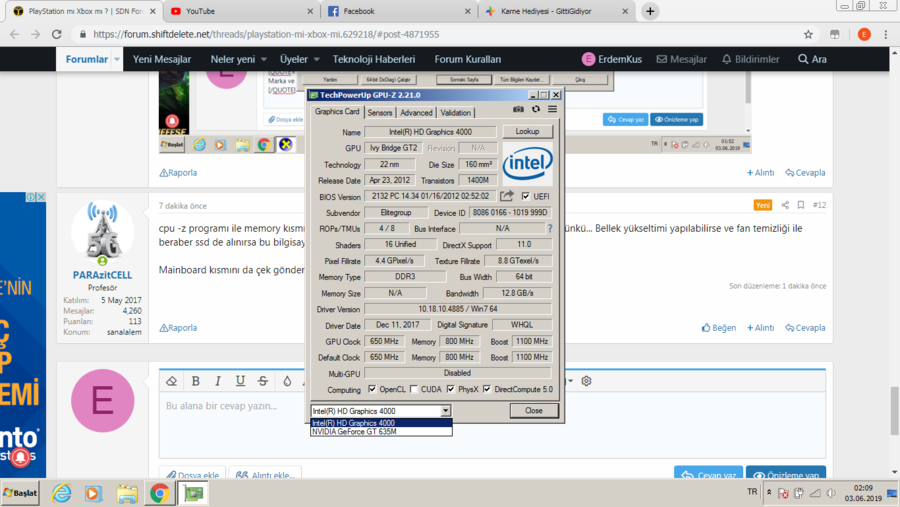Image resolution: width=900 pixels, height=507 pixels.
Task: Open Forum Kuralları link
Action: (x=468, y=59)
